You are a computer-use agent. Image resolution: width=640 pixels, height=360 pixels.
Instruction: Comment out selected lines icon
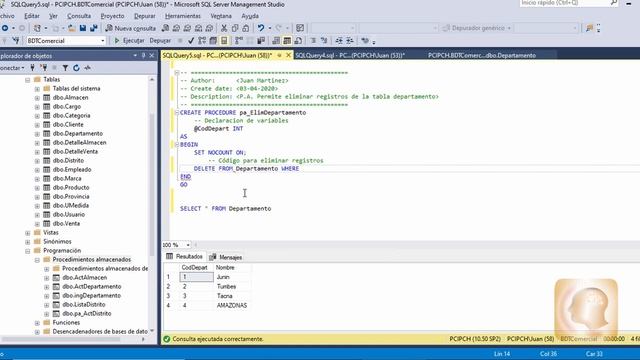[x=313, y=40]
